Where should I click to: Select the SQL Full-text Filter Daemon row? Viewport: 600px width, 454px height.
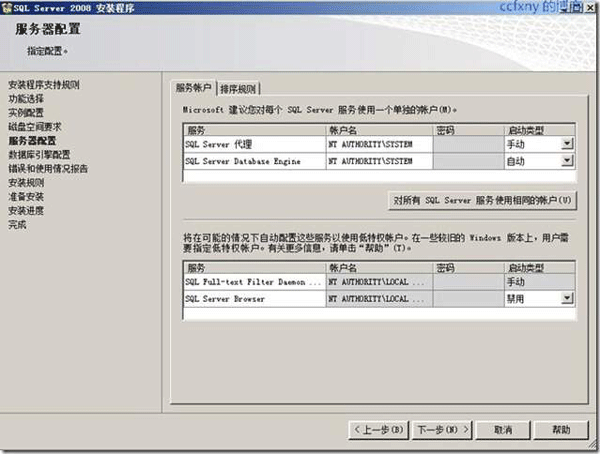click(x=254, y=283)
